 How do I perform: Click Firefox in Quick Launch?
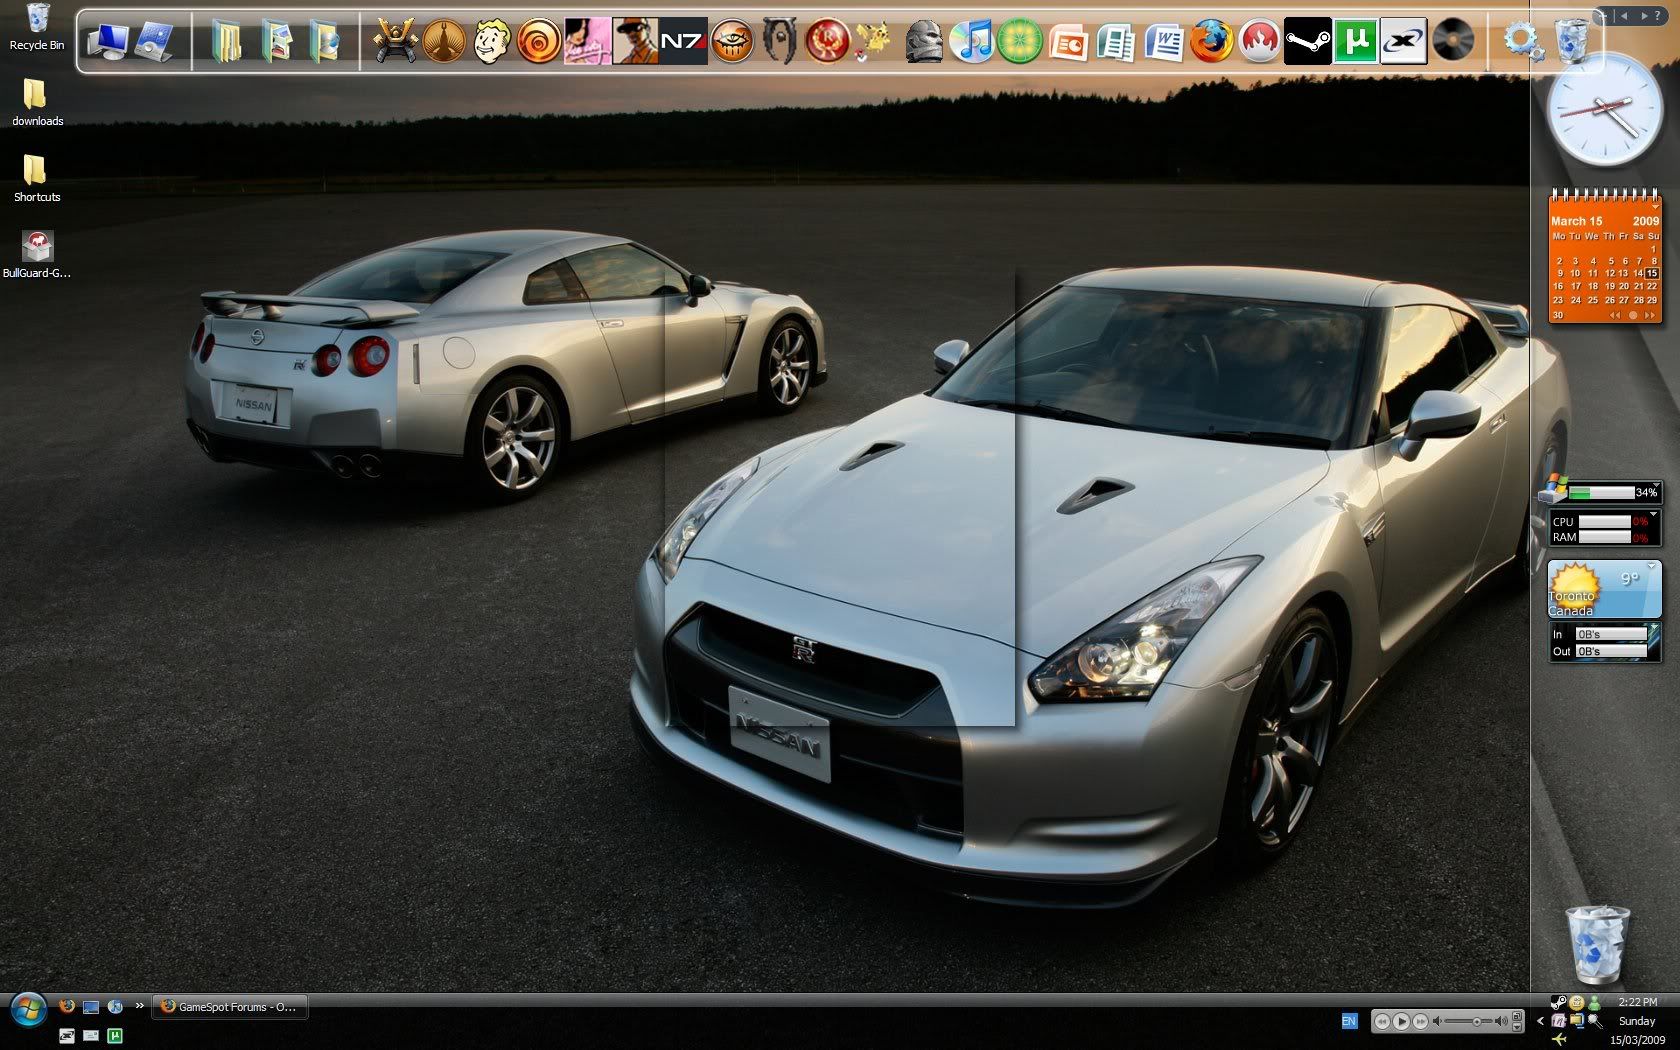pyautogui.click(x=67, y=1007)
